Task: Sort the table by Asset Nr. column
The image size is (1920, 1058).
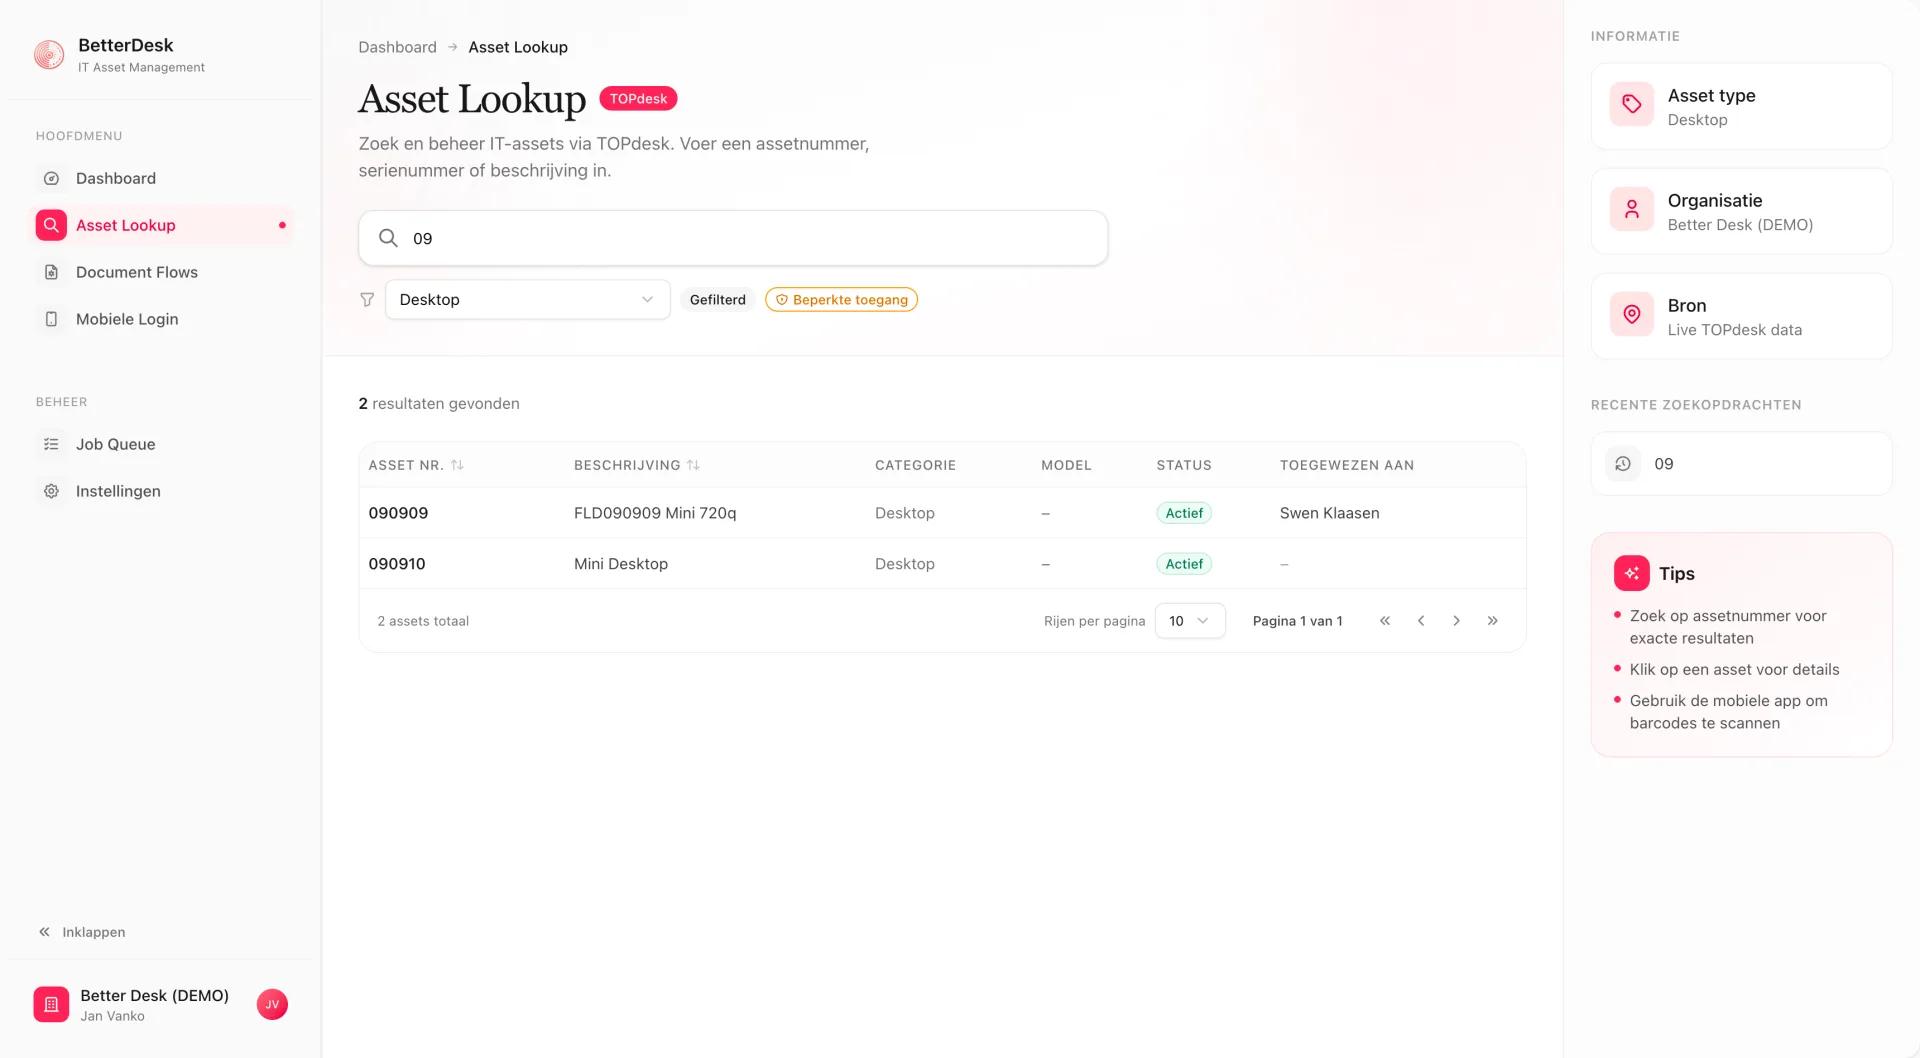Action: [x=416, y=464]
